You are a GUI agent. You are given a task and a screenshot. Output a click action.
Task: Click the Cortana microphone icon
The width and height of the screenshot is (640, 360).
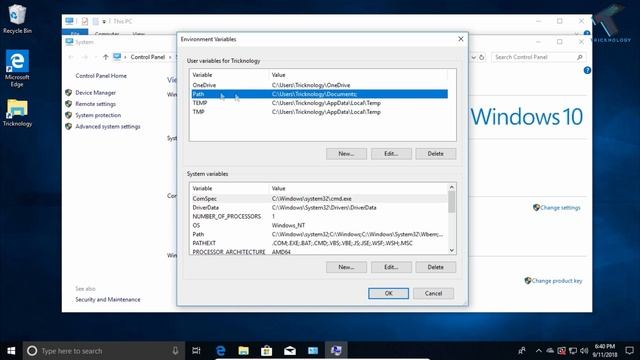point(175,351)
